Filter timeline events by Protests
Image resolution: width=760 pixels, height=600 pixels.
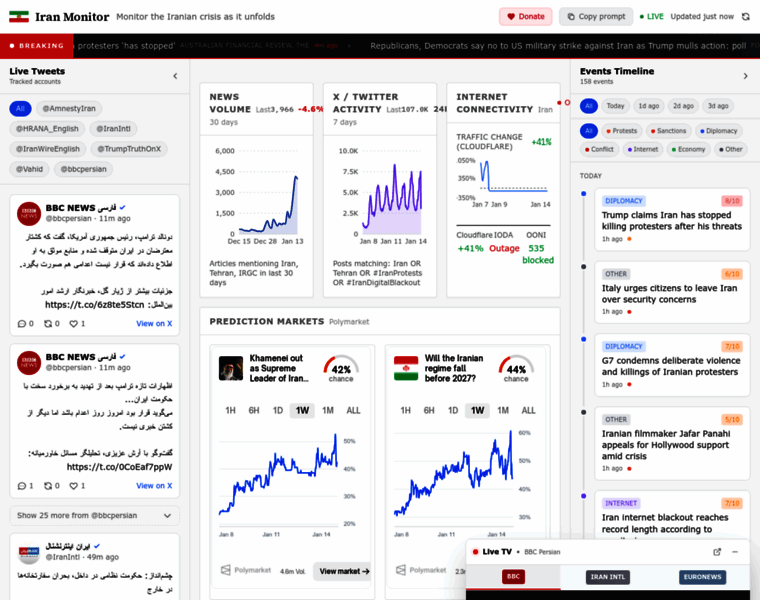[x=621, y=131]
